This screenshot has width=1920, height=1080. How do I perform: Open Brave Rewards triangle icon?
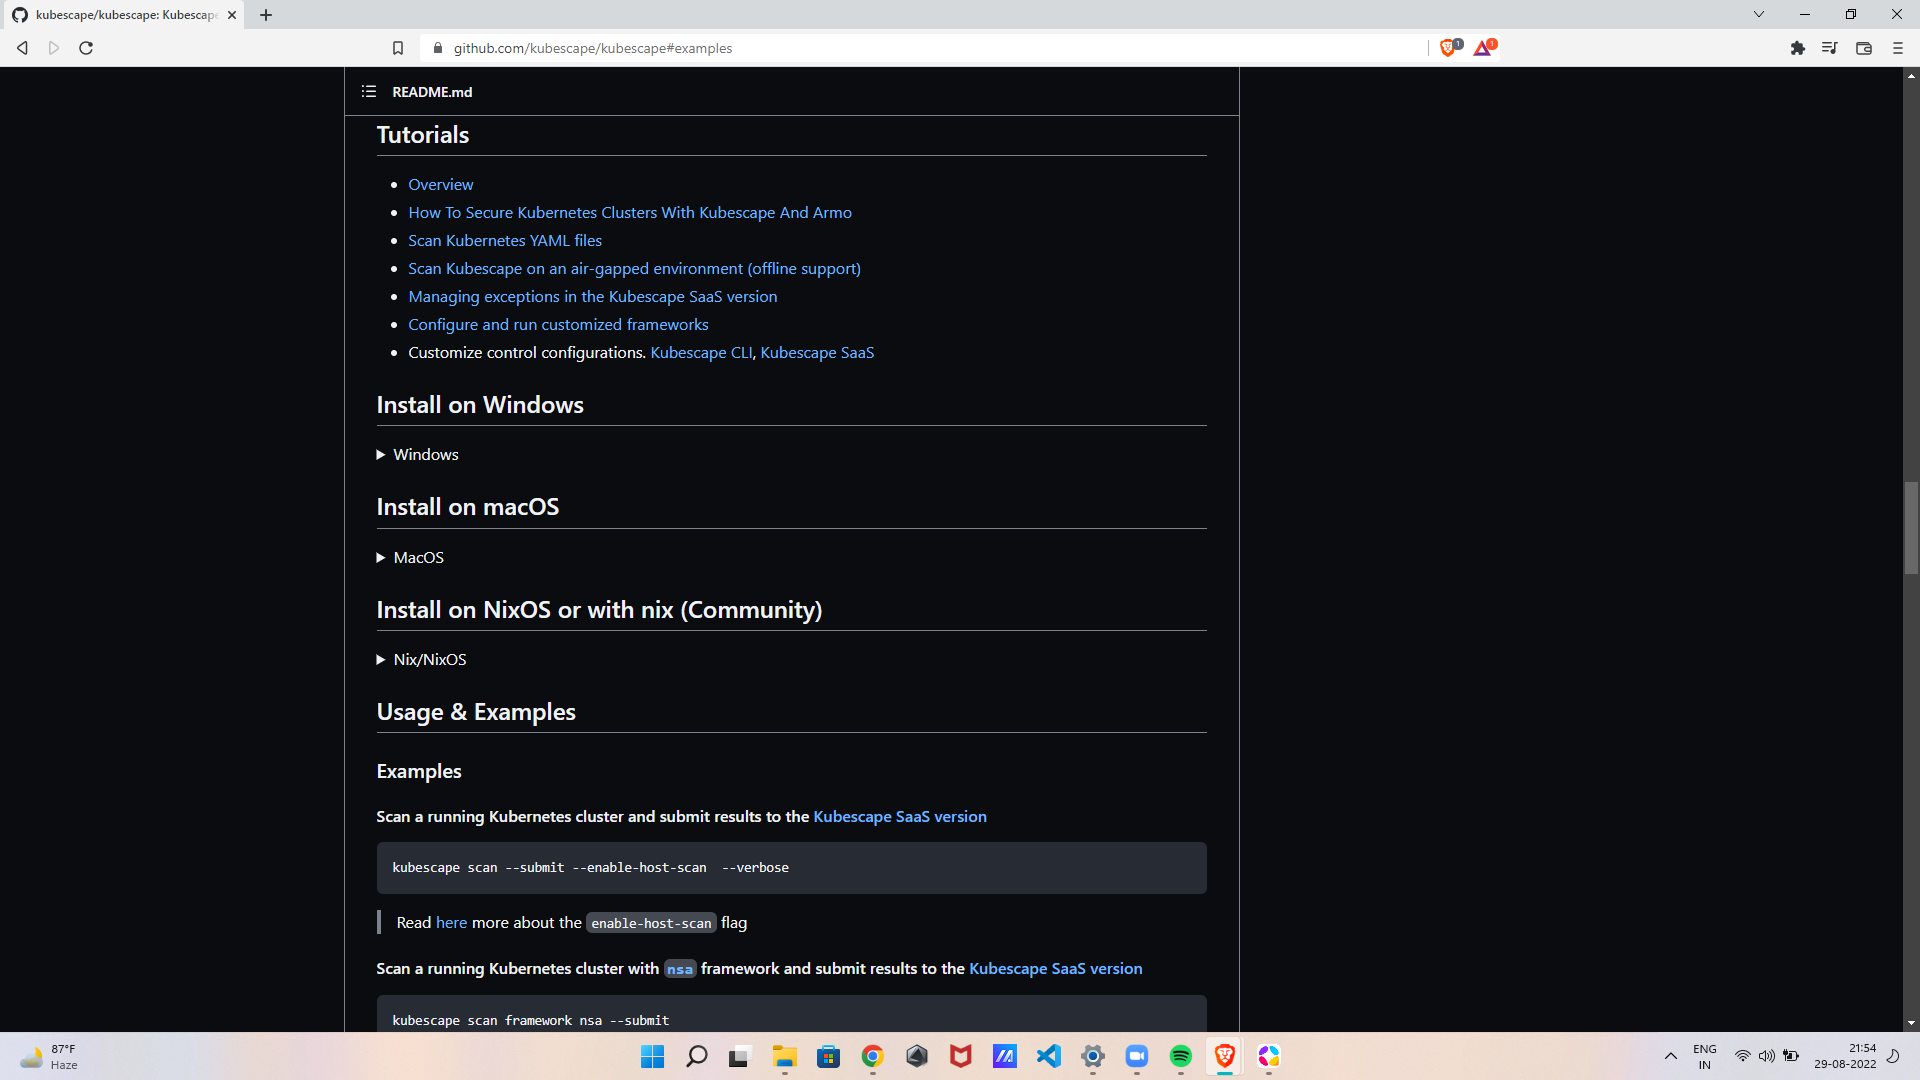(x=1483, y=47)
